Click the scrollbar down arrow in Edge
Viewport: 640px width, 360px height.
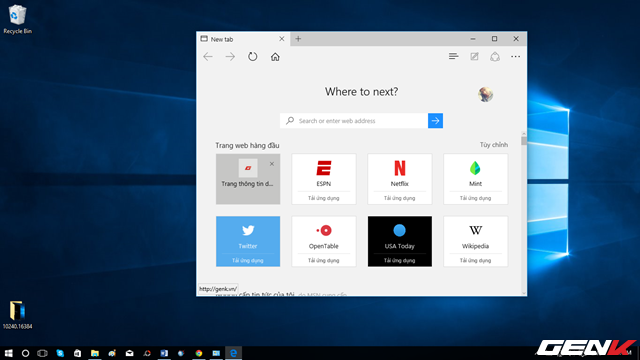pos(524,293)
